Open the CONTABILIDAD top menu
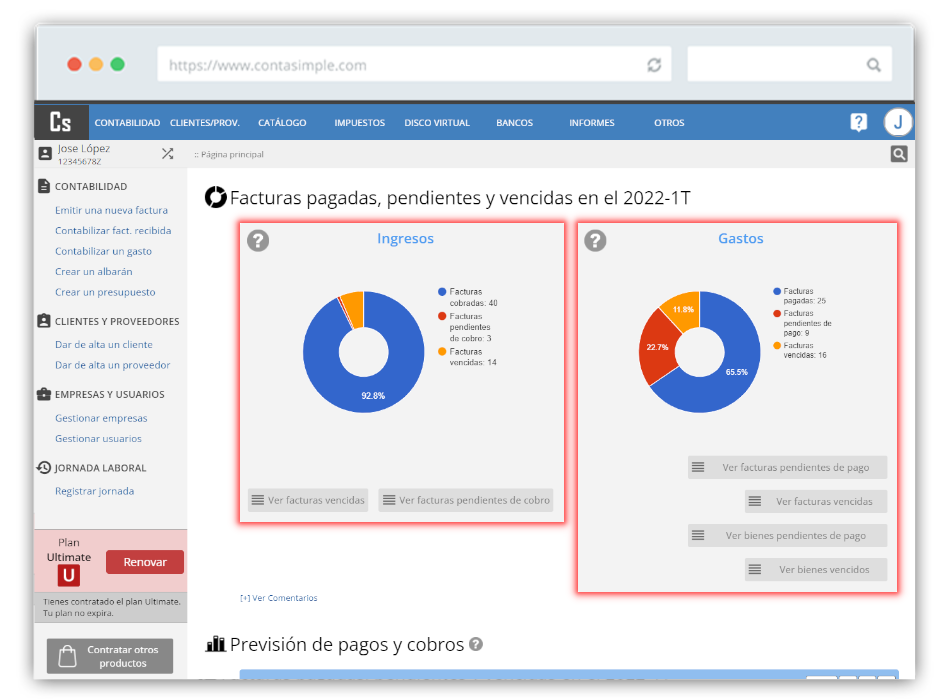950x699 pixels. [x=127, y=122]
